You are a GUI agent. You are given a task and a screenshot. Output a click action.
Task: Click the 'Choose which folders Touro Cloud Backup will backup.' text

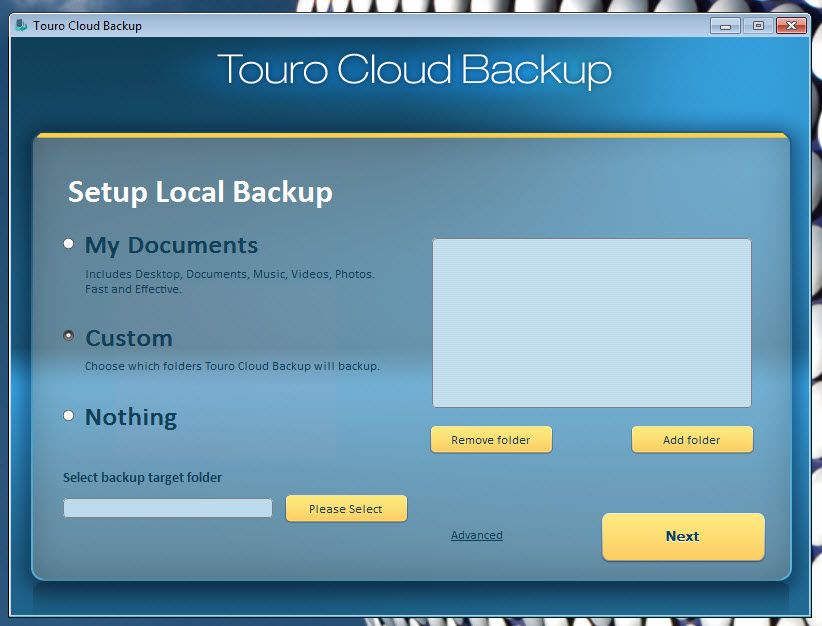232,366
